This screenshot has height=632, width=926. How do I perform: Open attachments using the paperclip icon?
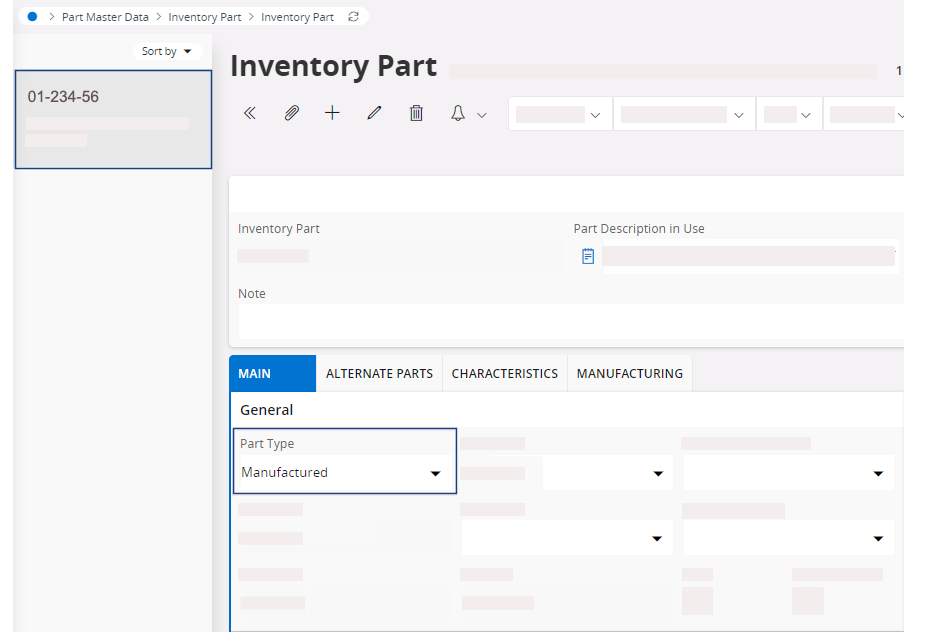[x=291, y=114]
